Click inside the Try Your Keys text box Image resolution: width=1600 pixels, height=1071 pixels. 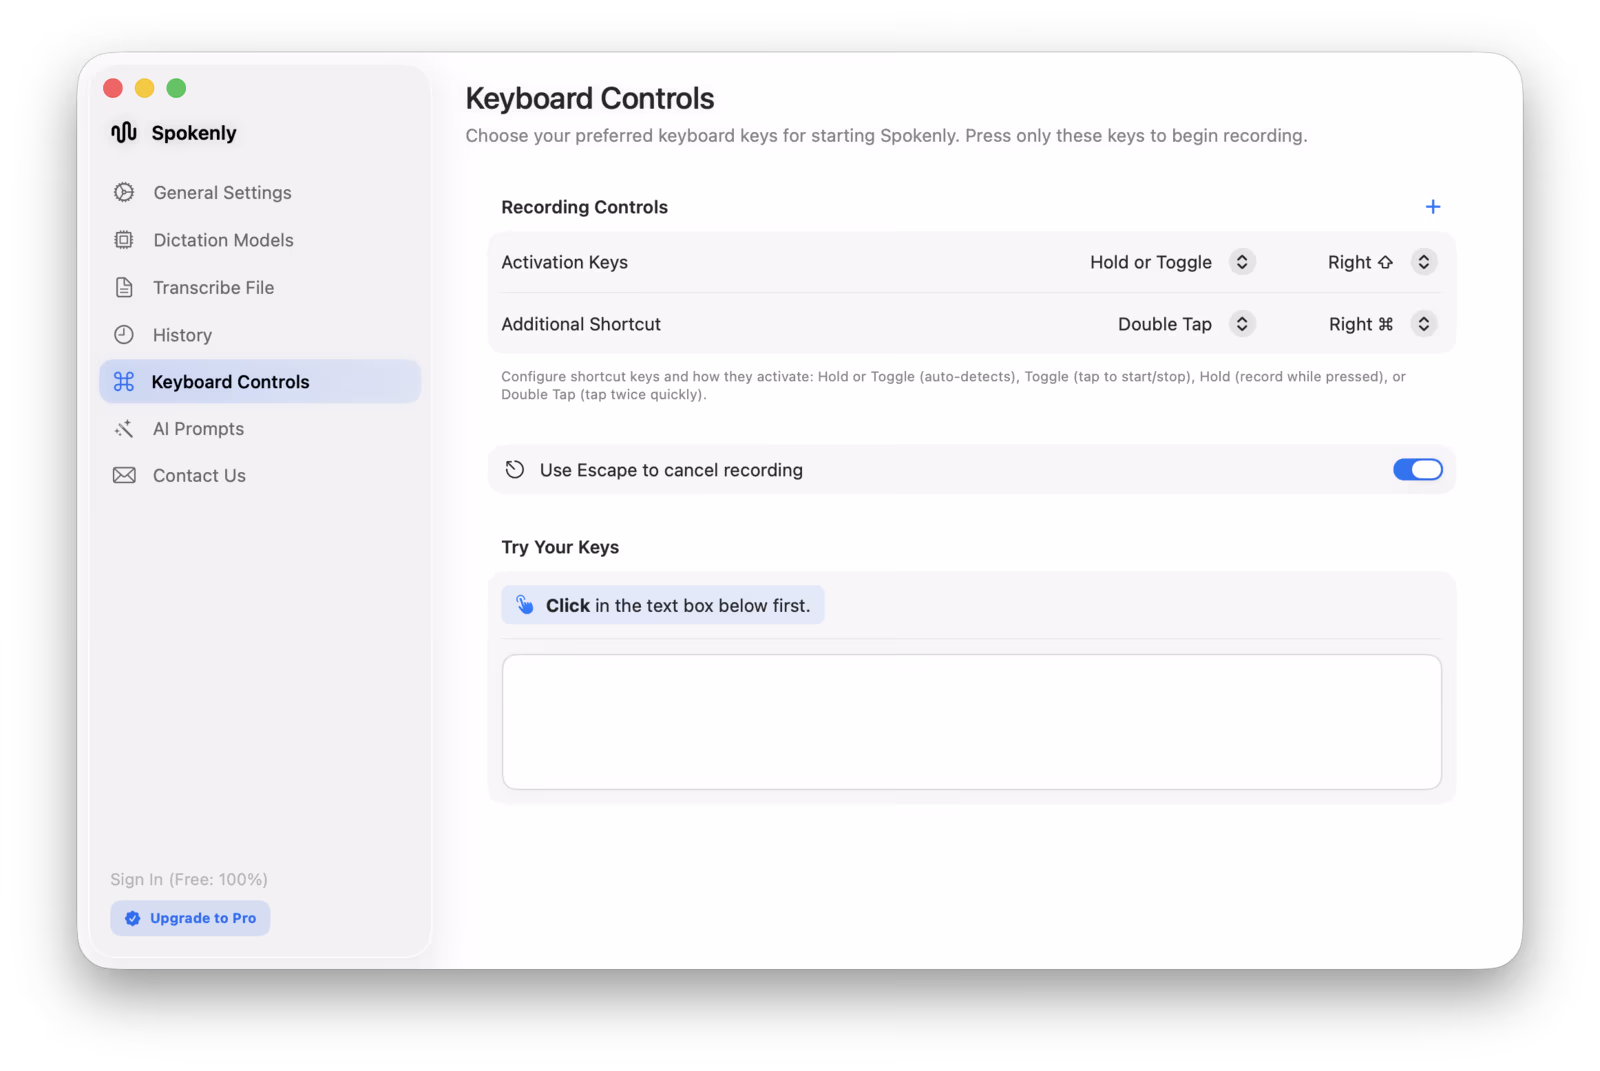click(971, 721)
